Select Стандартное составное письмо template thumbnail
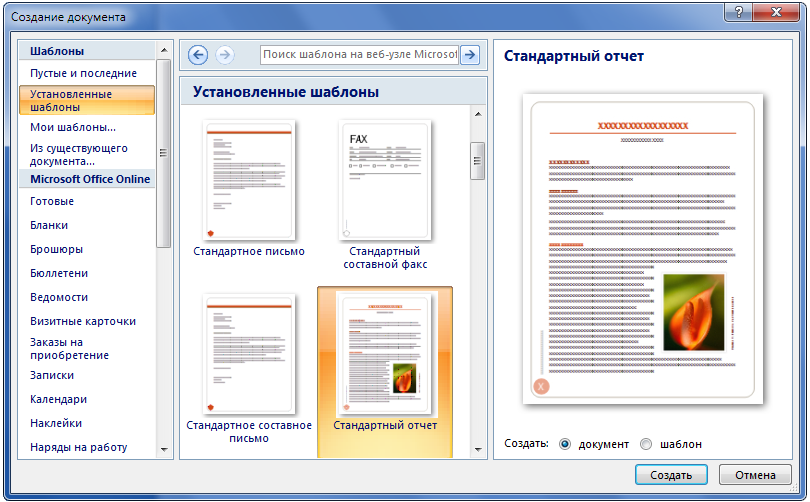 (249, 354)
